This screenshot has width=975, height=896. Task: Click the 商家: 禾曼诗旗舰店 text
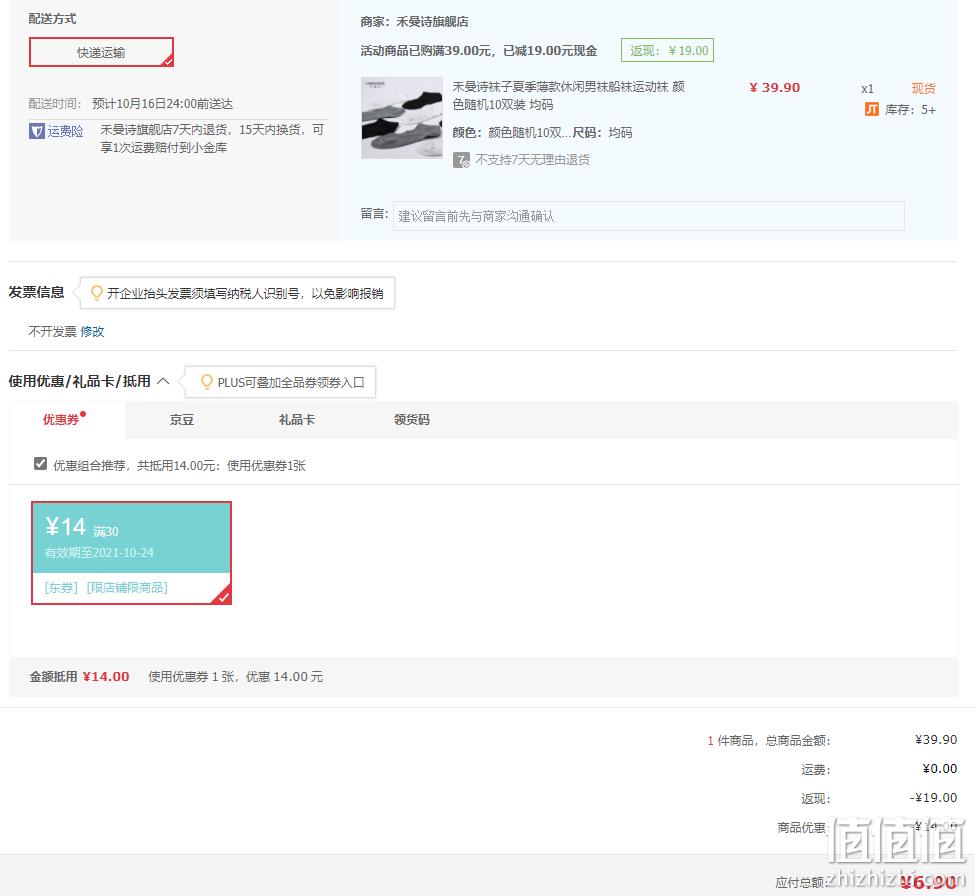click(415, 22)
